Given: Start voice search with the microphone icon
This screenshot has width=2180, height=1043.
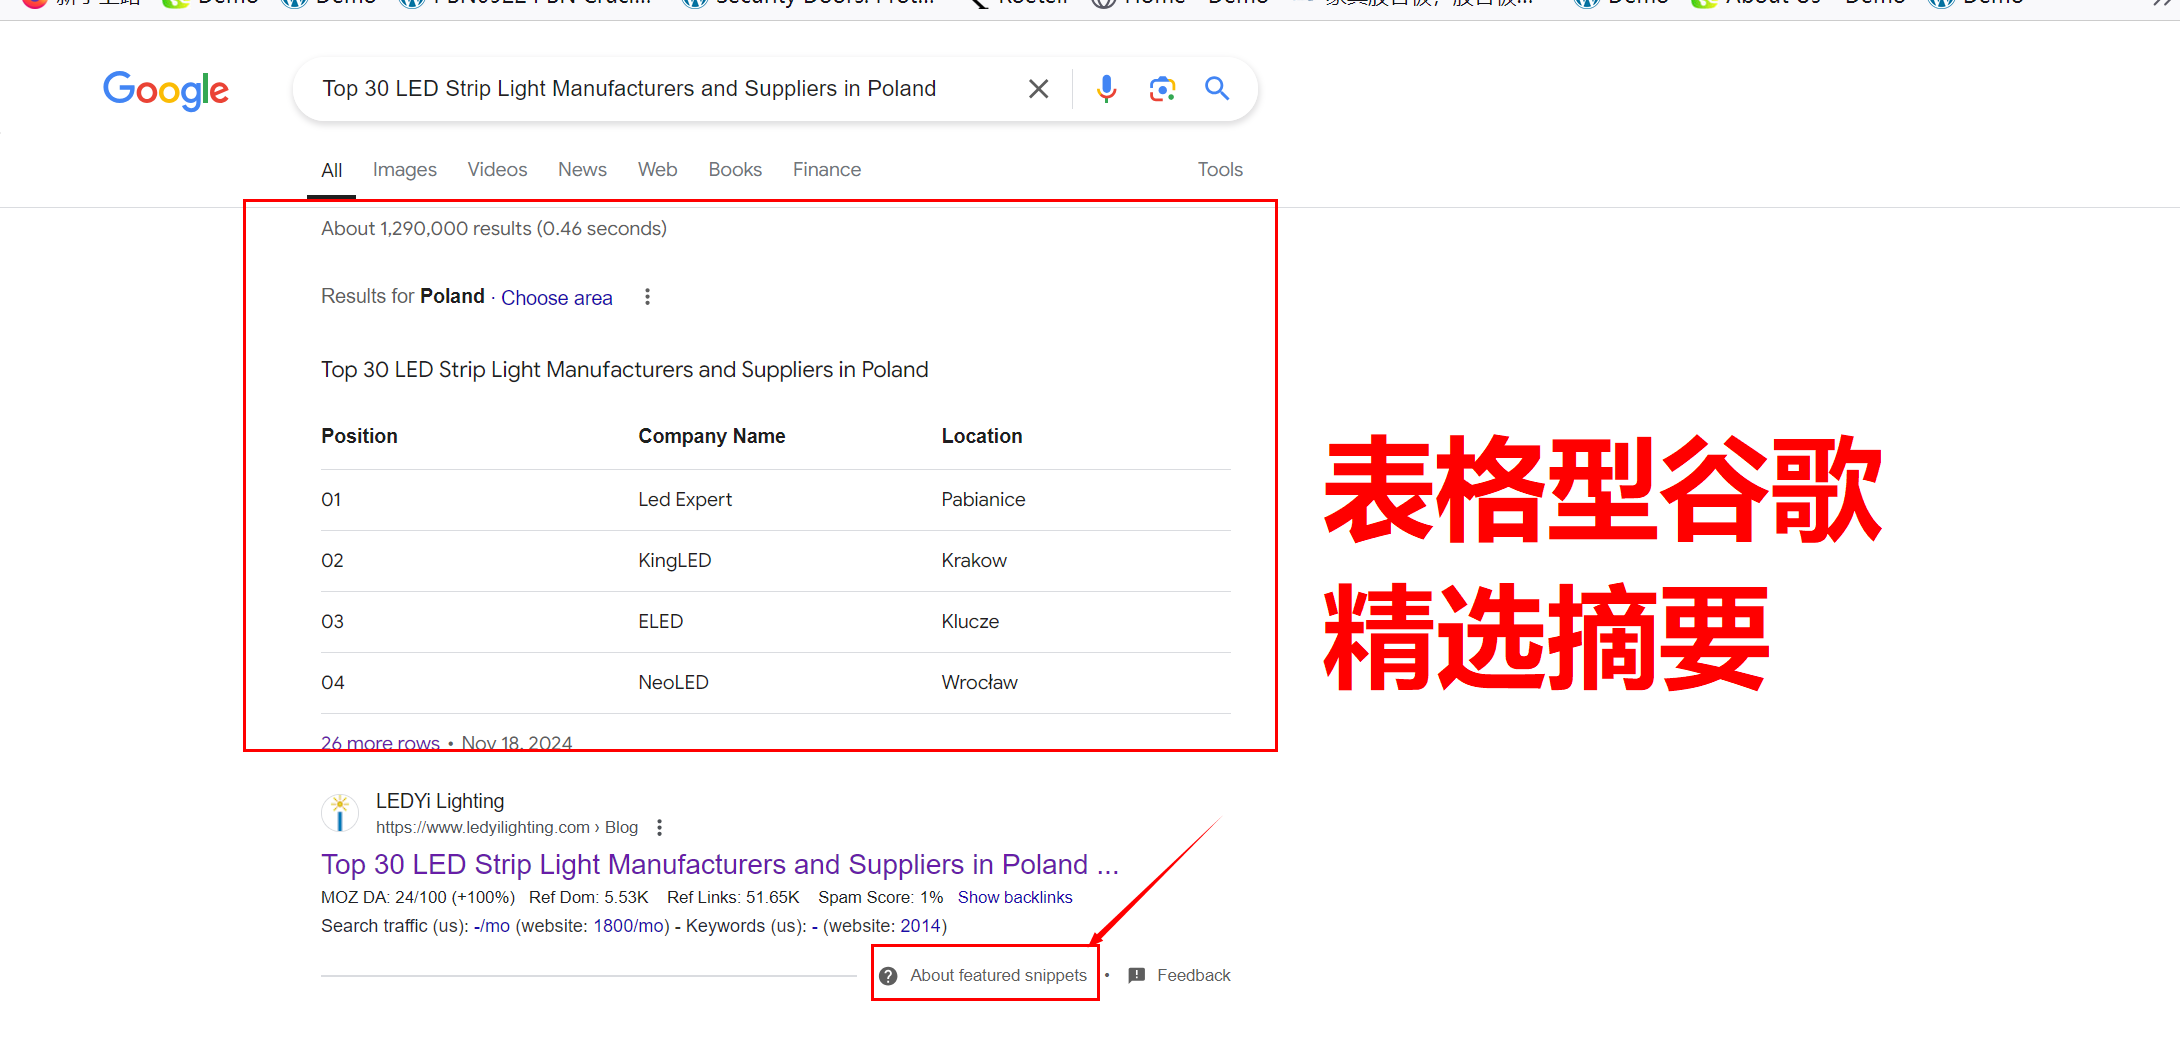Looking at the screenshot, I should click(x=1106, y=89).
